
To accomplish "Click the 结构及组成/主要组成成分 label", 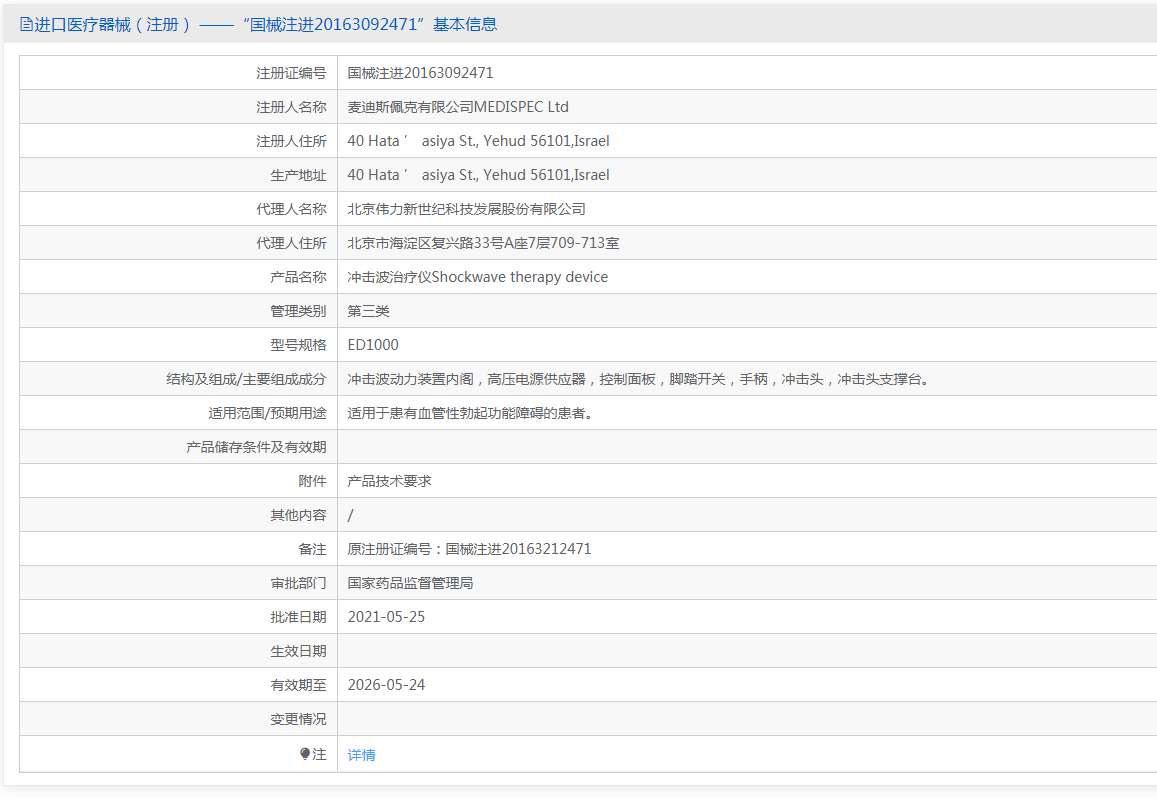I will pos(246,379).
